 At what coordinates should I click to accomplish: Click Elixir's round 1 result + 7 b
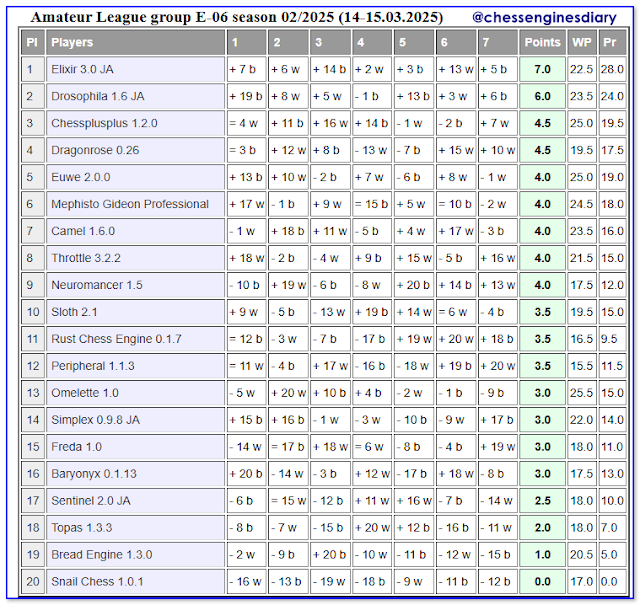coord(247,69)
